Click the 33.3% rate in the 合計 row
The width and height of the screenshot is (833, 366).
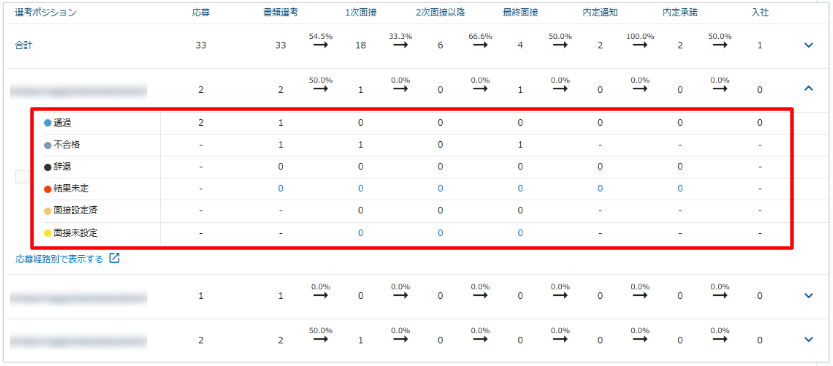[x=400, y=37]
